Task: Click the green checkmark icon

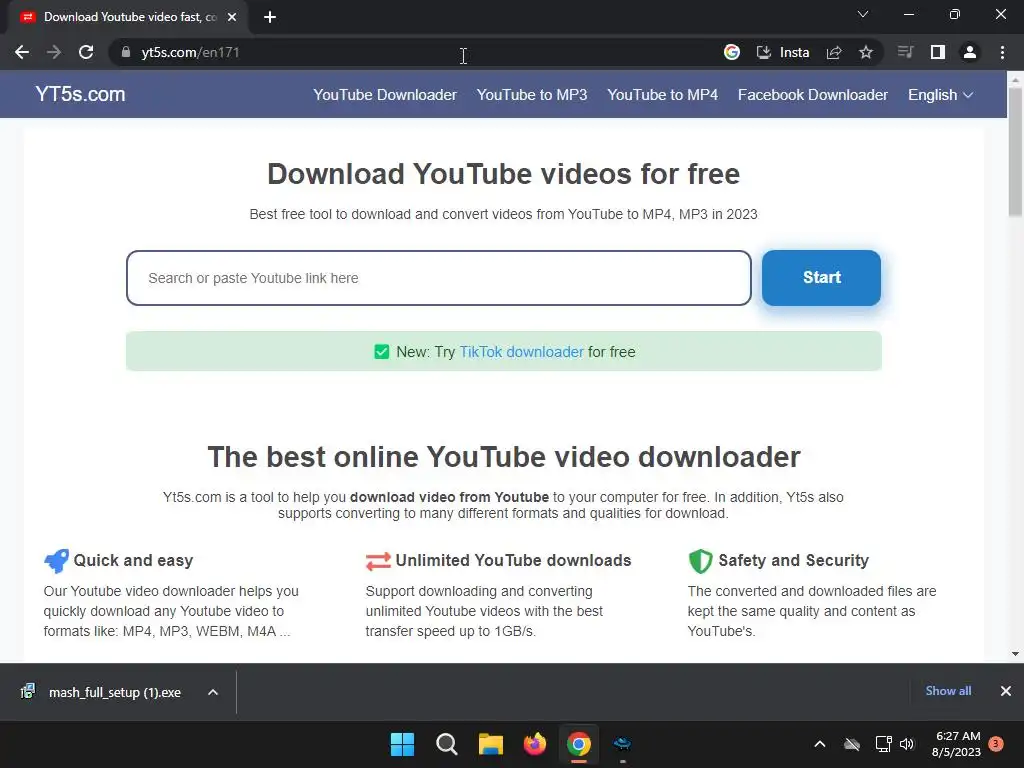Action: pos(381,352)
